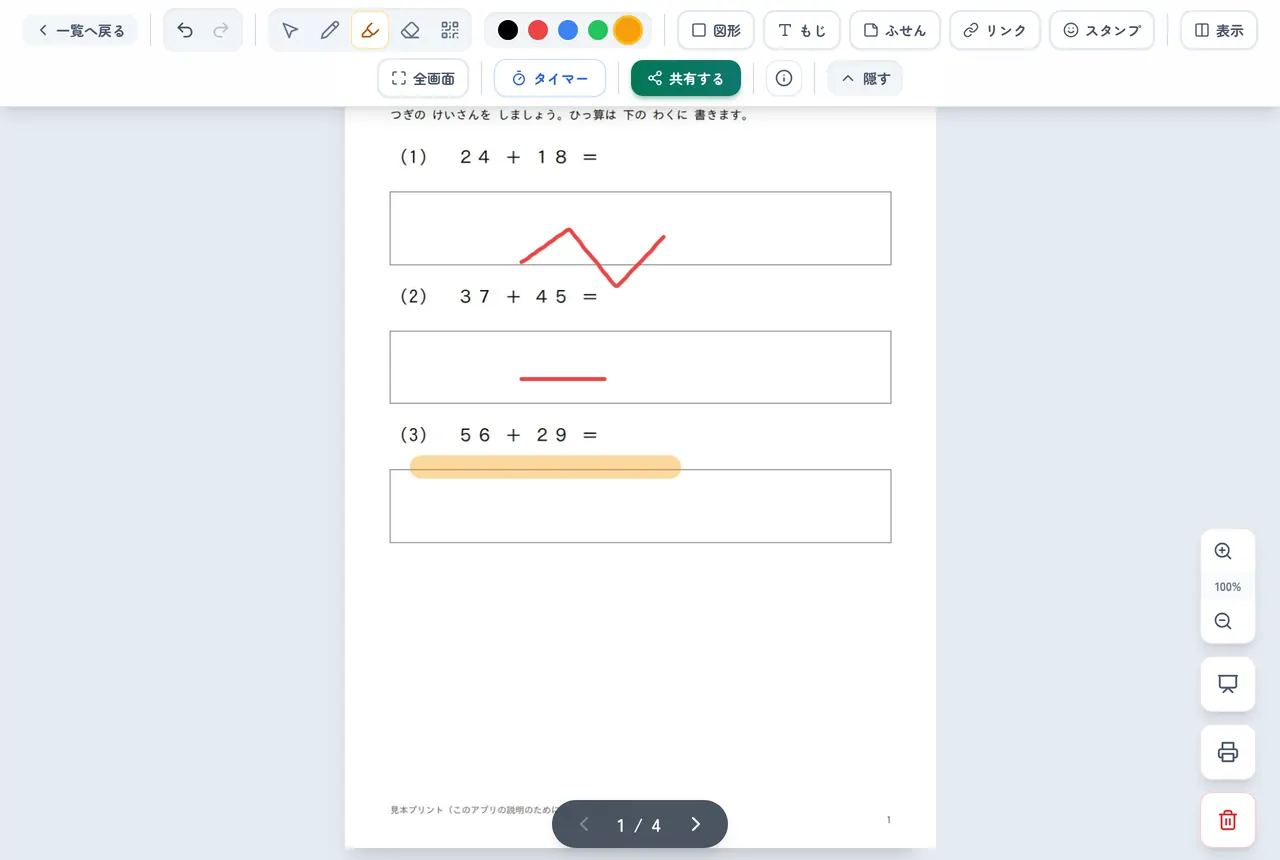
Task: Click the 共有する share button
Action: click(686, 78)
